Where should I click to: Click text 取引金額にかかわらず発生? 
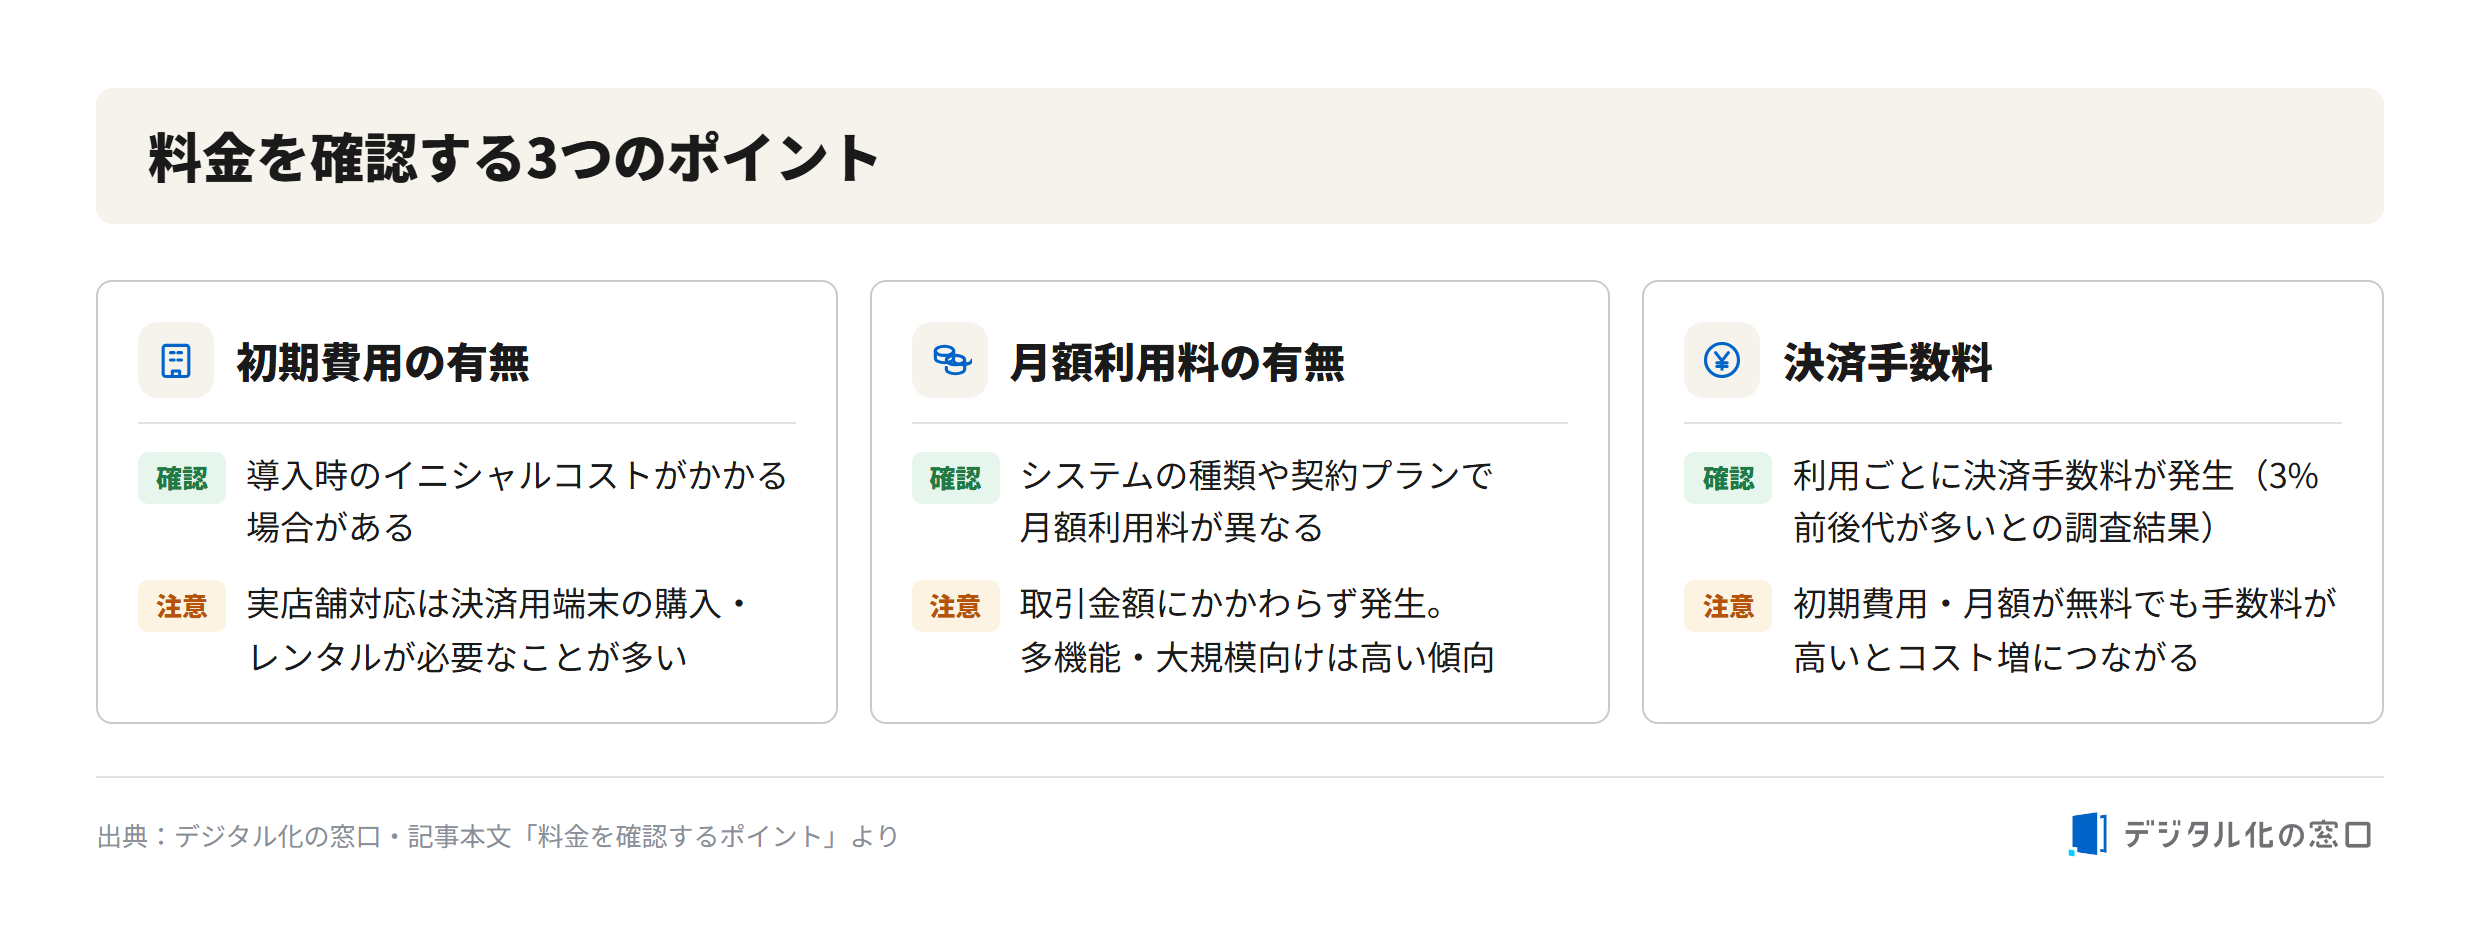tap(1232, 604)
